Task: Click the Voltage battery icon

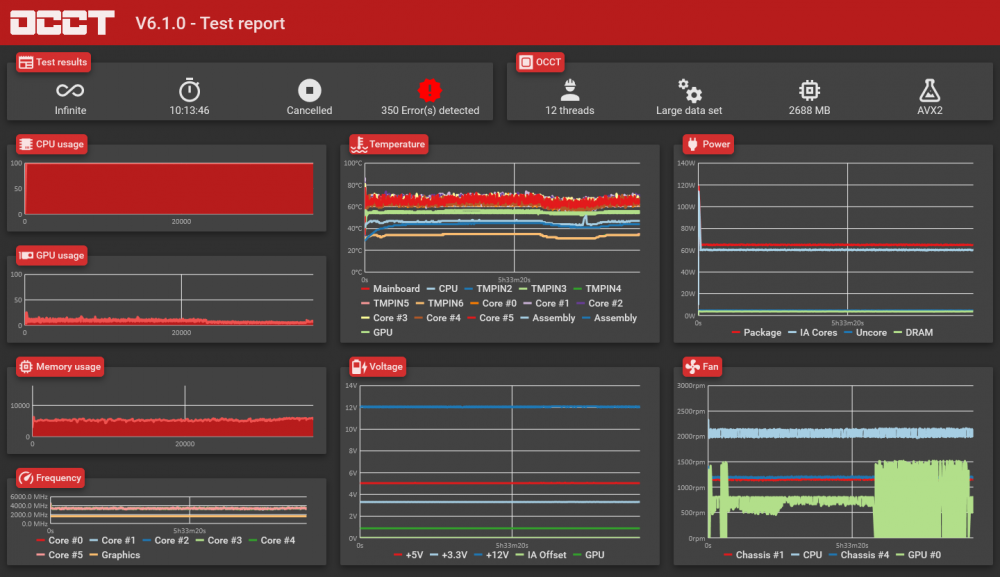Action: 359,367
